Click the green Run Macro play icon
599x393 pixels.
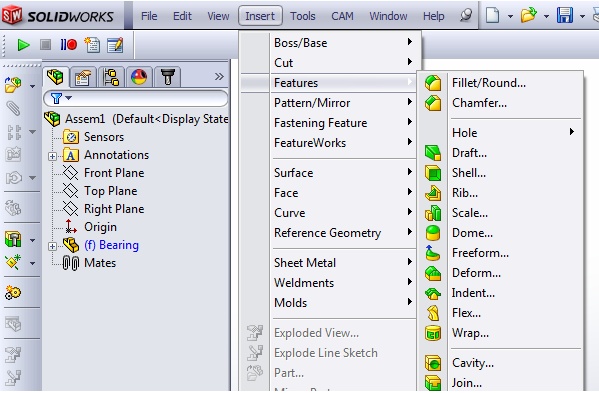[23, 45]
